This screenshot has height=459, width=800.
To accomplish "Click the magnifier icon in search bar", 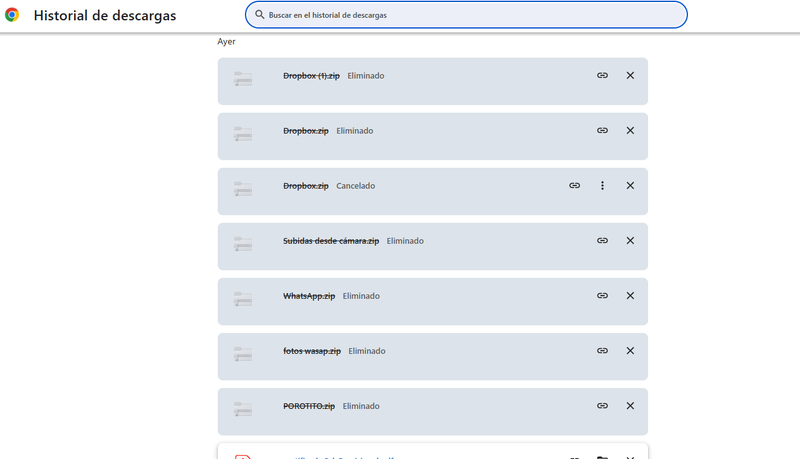I will (260, 15).
